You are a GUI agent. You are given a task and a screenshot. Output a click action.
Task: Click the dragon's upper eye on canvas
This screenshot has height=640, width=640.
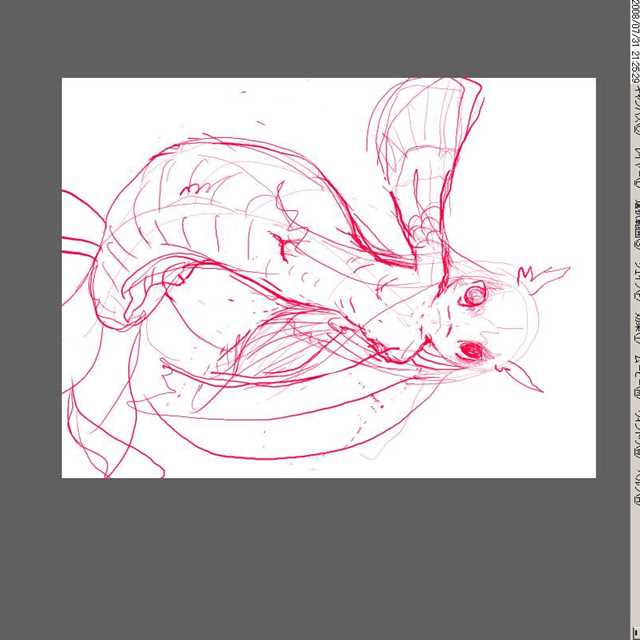click(474, 294)
